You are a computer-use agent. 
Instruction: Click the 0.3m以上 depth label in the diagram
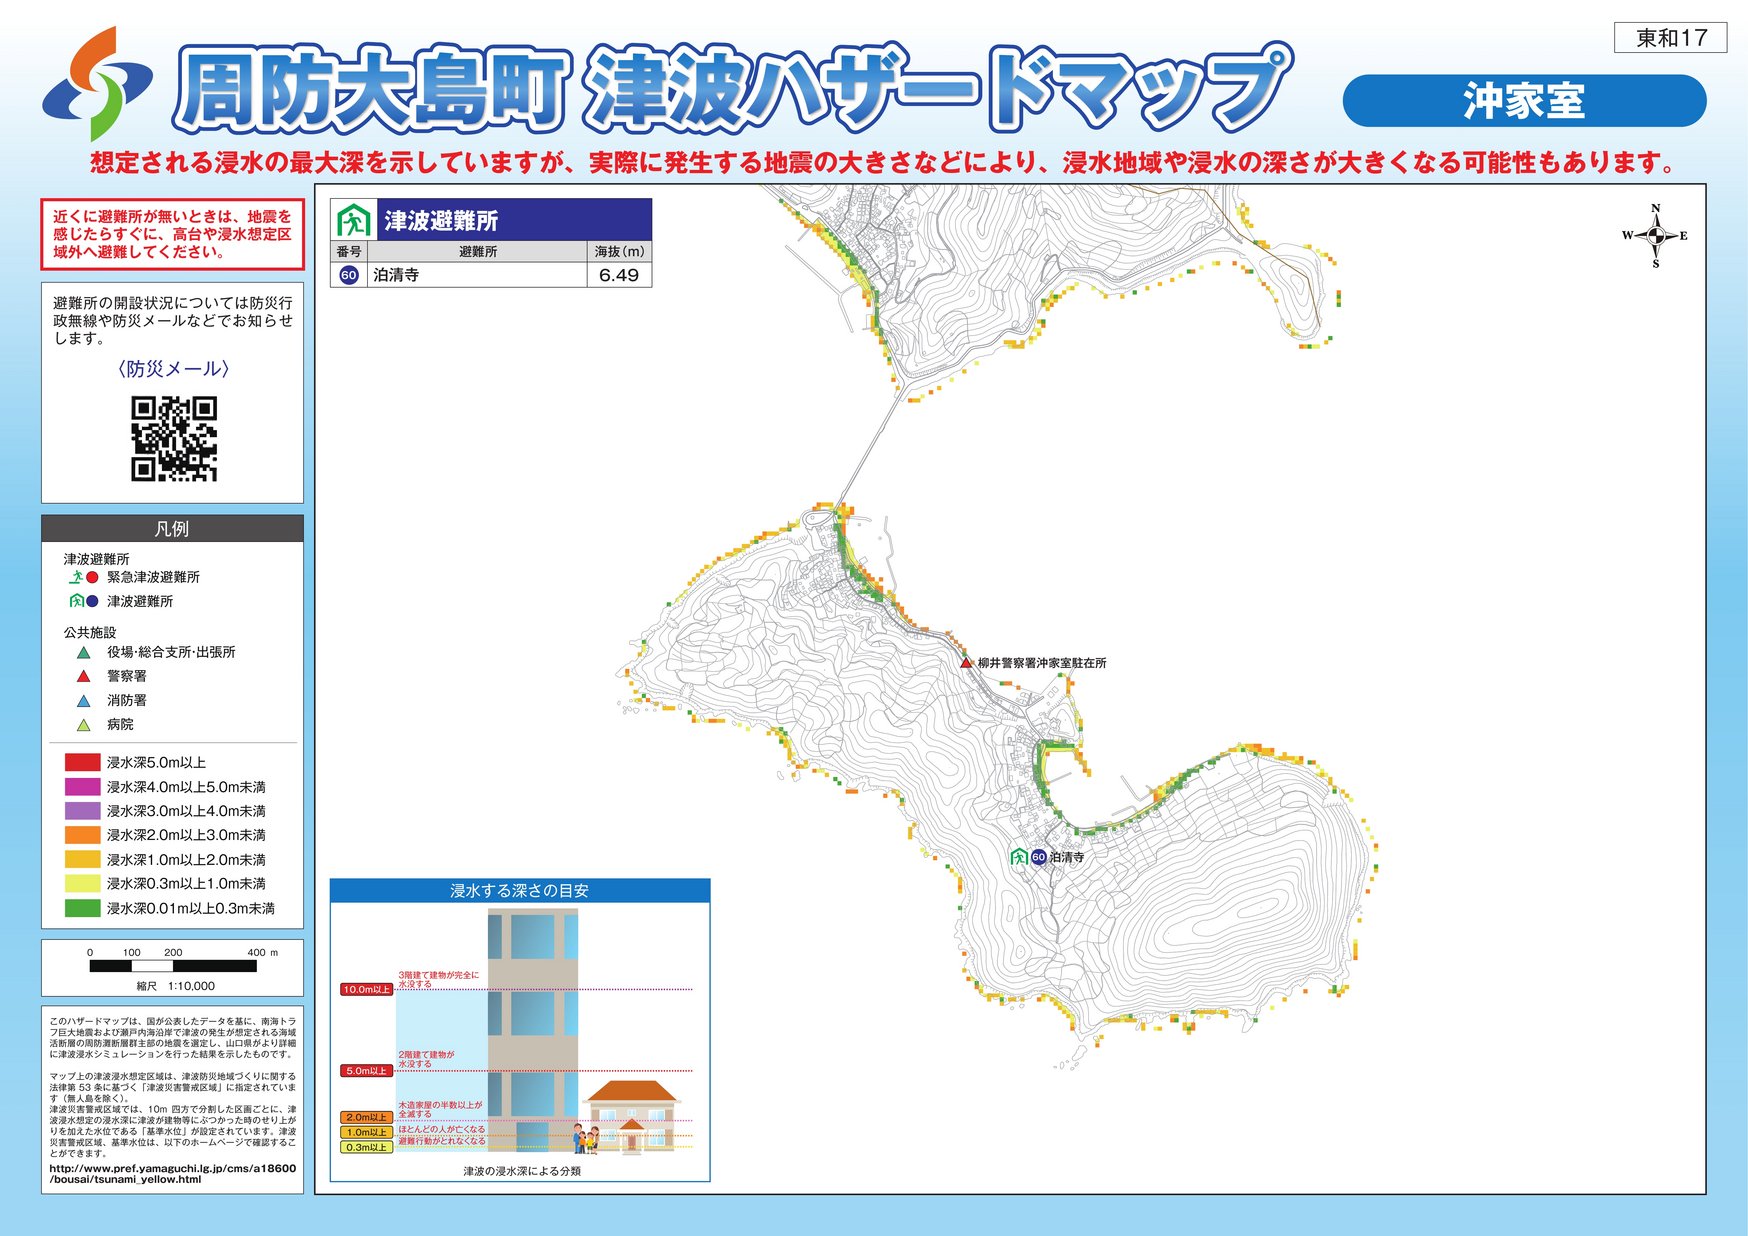pos(366,1148)
